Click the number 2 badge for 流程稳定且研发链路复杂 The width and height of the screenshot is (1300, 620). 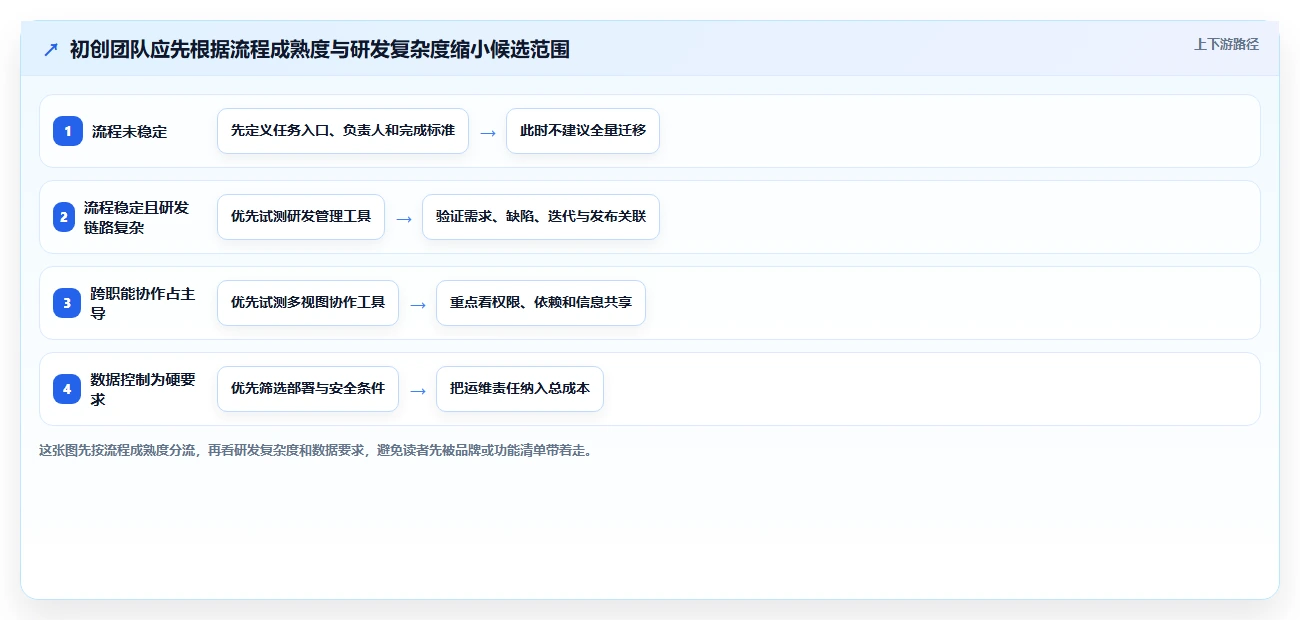pos(64,217)
